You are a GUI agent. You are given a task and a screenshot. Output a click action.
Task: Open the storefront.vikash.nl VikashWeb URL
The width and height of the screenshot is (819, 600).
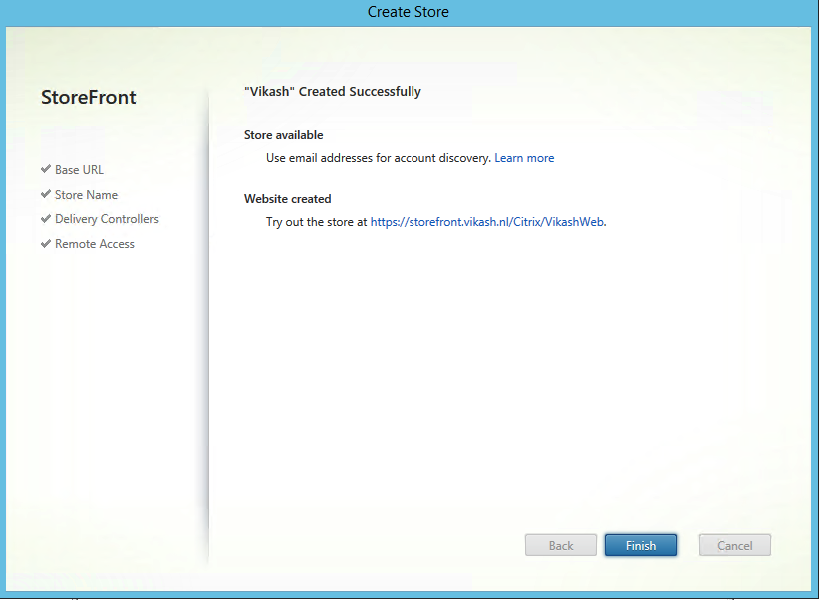coord(488,222)
